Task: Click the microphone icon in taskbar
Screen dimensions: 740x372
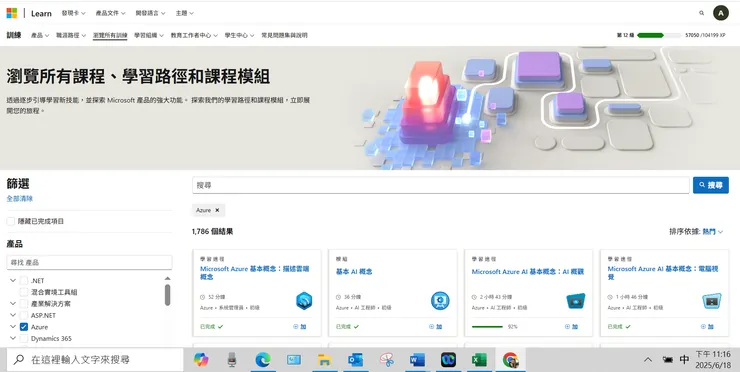Action: (231, 360)
